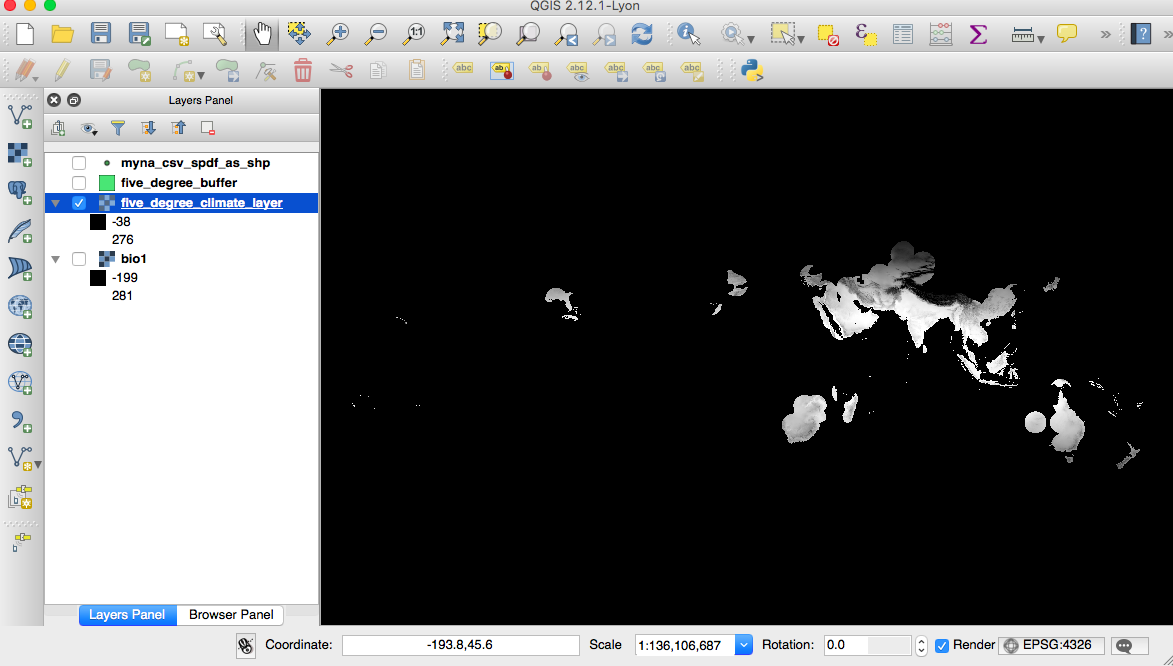Add vector layer from sidebar
Viewport: 1173px width, 666px height.
click(x=20, y=116)
